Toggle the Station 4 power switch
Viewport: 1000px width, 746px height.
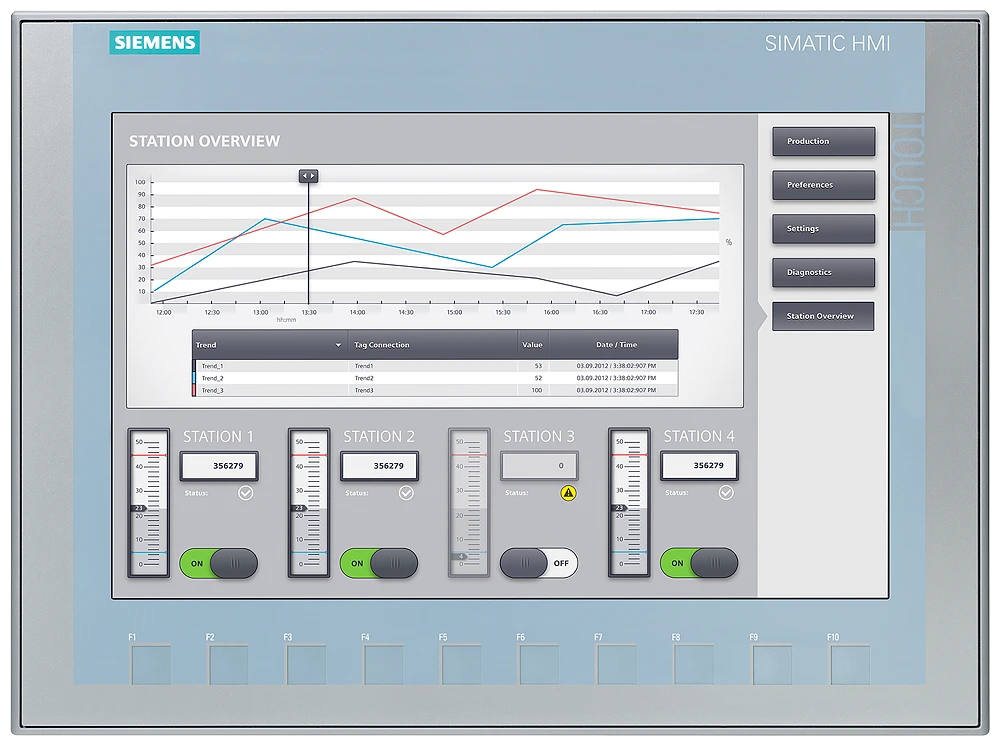click(x=699, y=563)
